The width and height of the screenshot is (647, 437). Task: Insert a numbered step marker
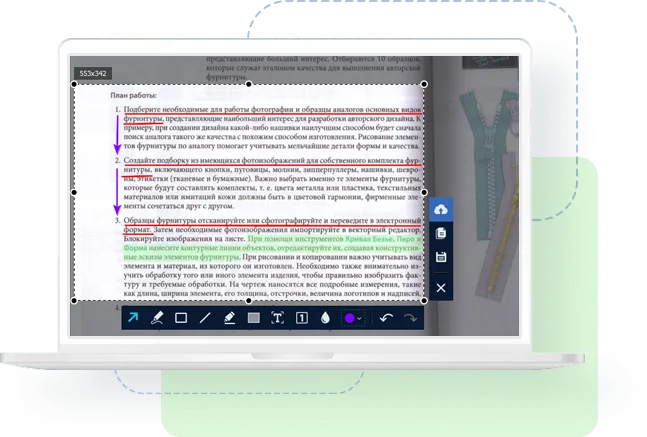[301, 318]
